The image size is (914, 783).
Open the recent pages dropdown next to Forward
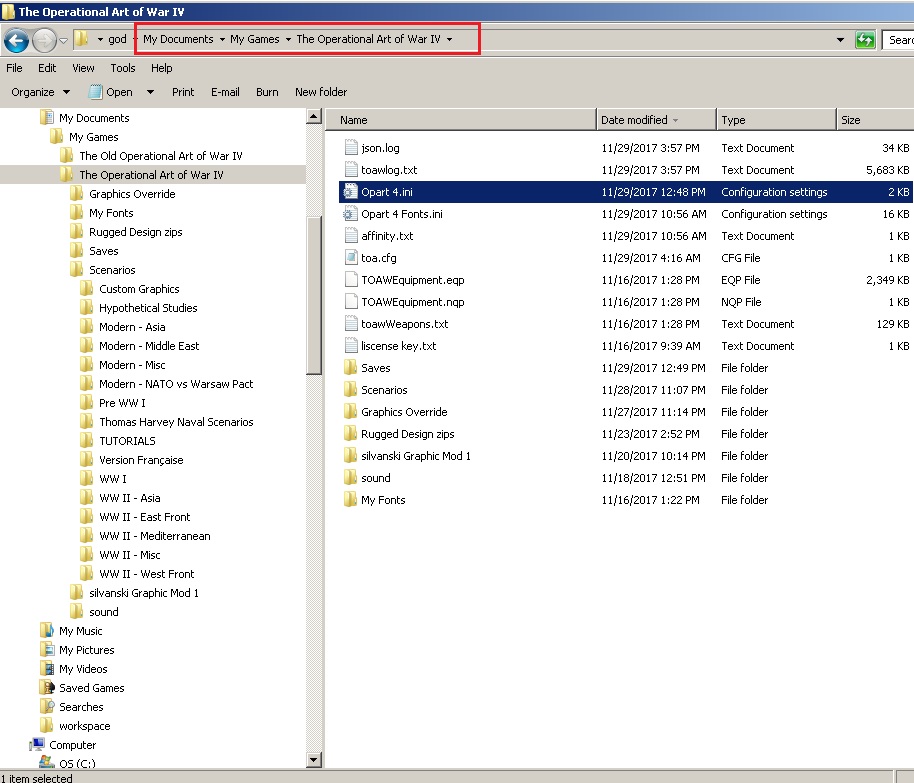(x=64, y=40)
